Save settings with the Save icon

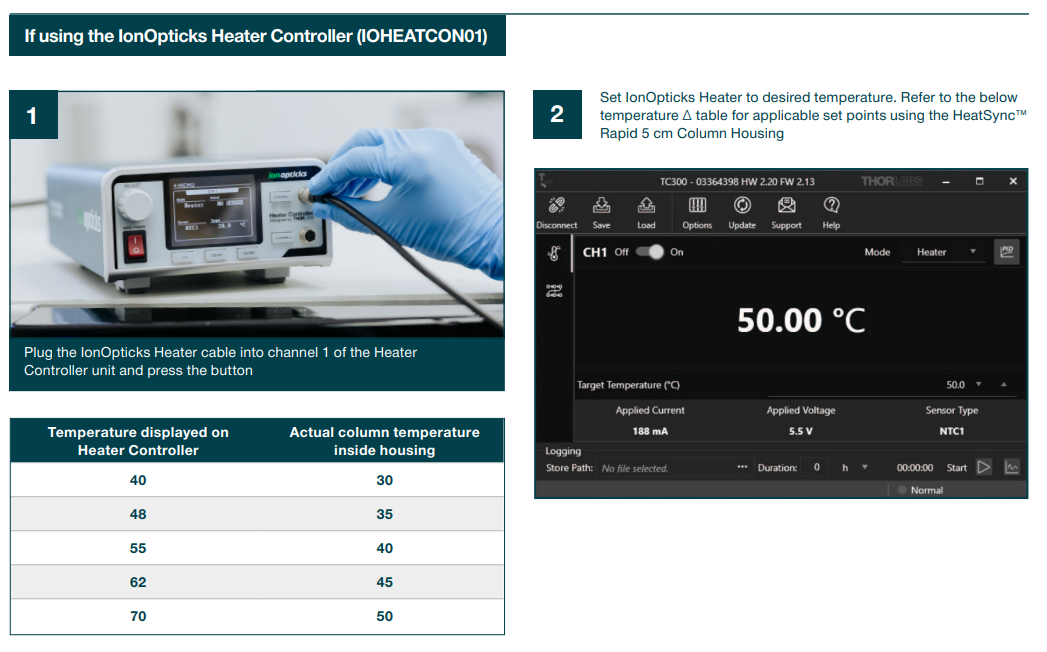click(601, 206)
